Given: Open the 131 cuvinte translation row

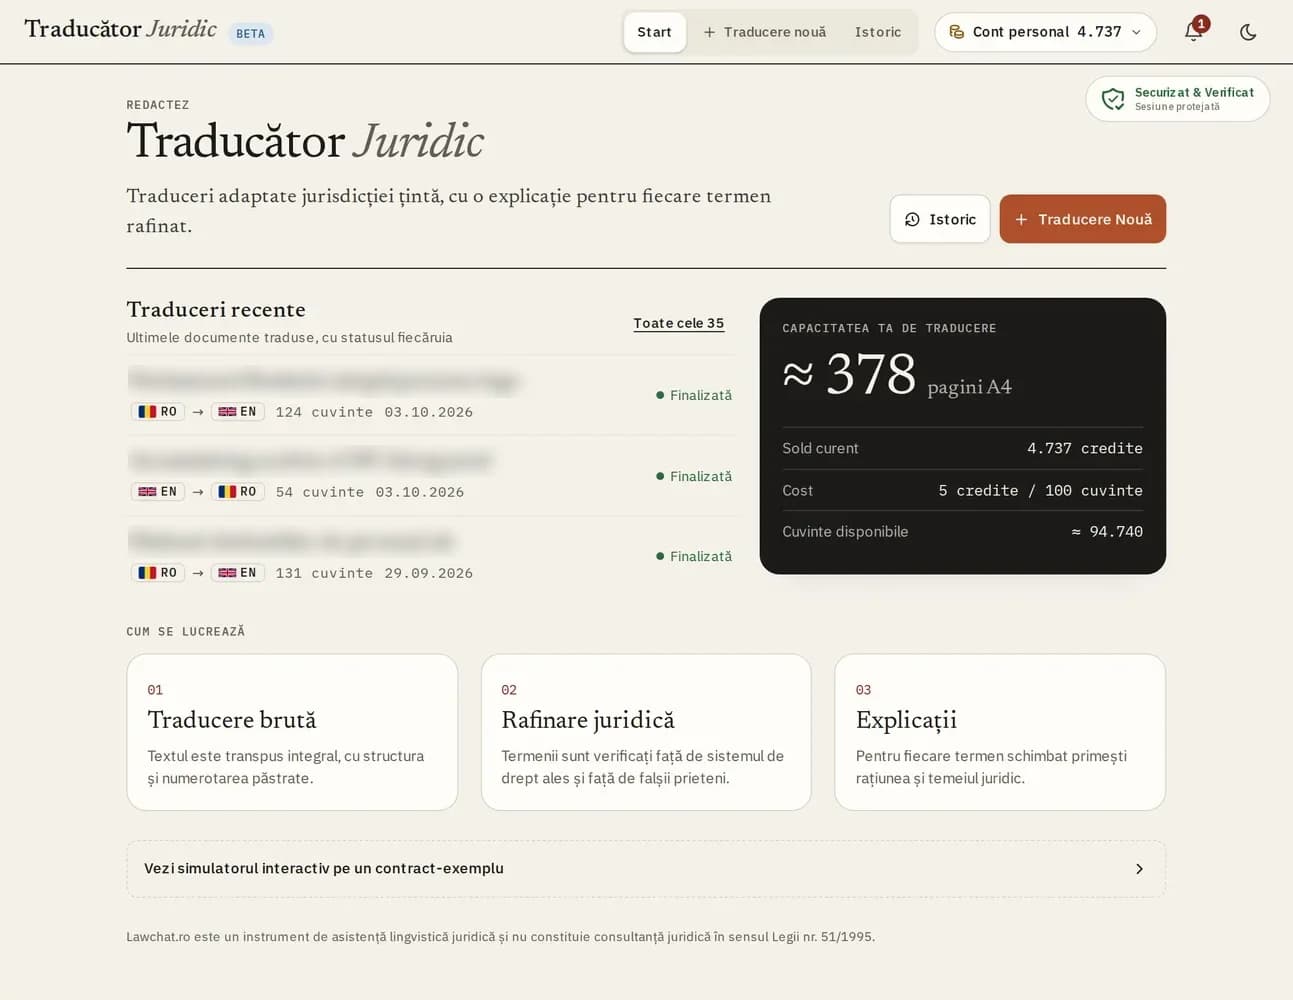Looking at the screenshot, I should tap(431, 556).
